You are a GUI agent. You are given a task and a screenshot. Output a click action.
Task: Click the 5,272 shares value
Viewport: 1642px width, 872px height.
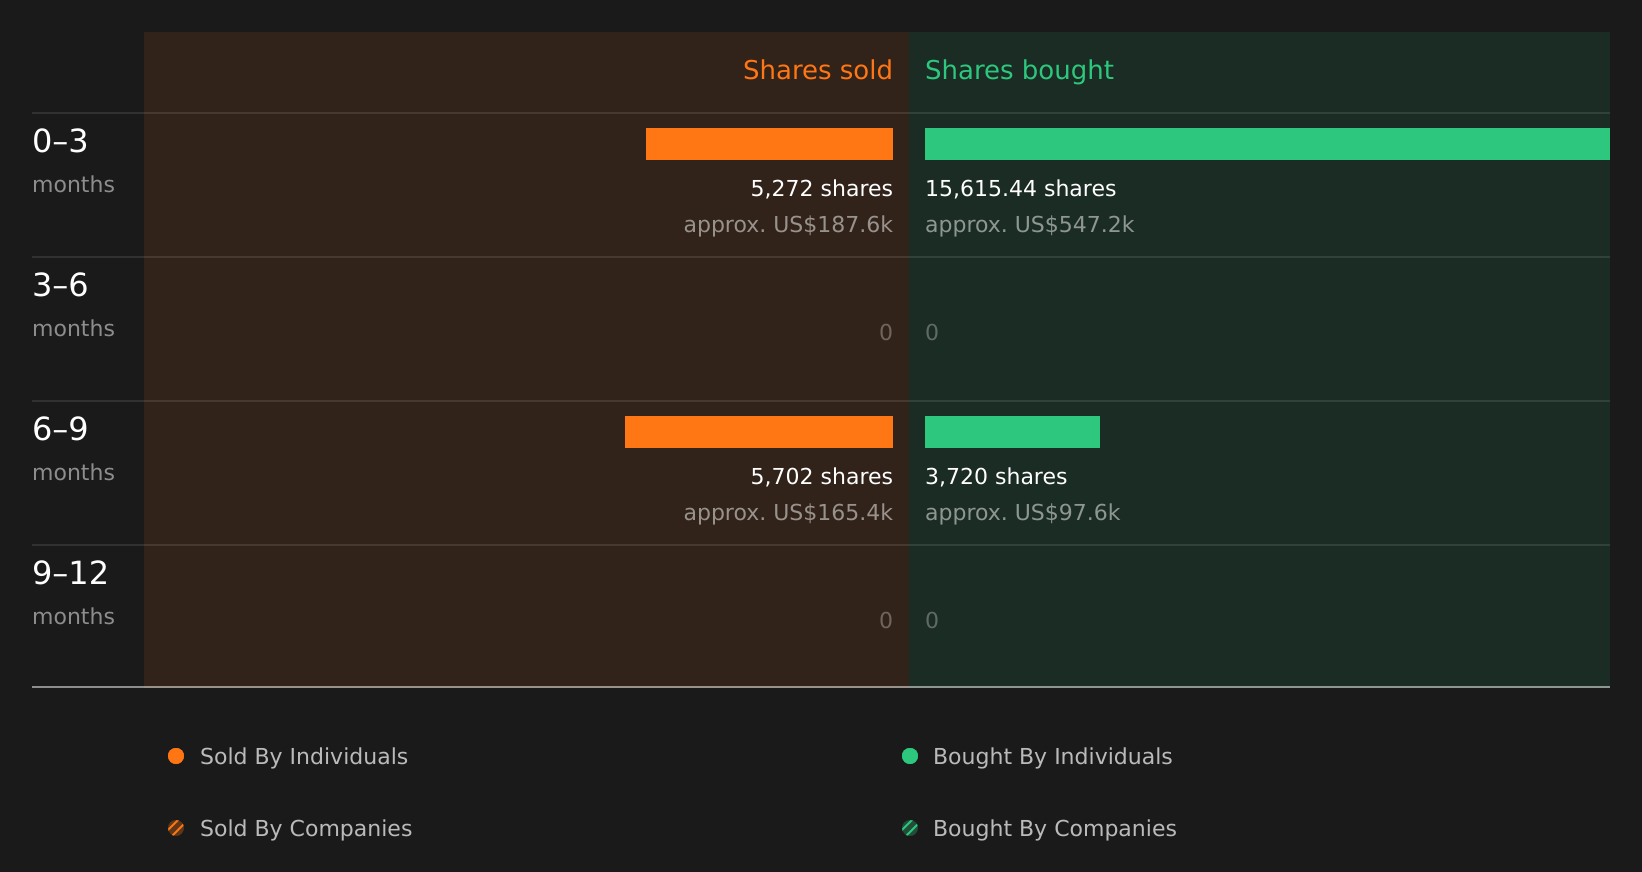822,189
